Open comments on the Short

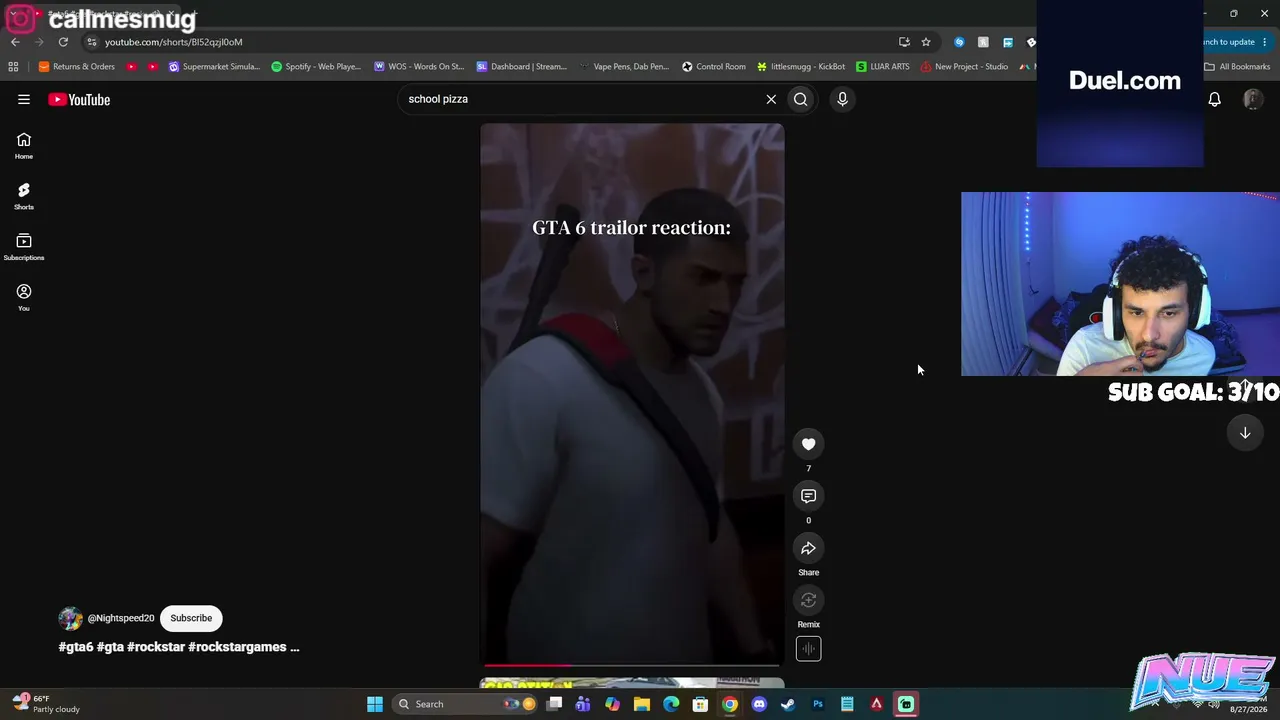[x=808, y=496]
